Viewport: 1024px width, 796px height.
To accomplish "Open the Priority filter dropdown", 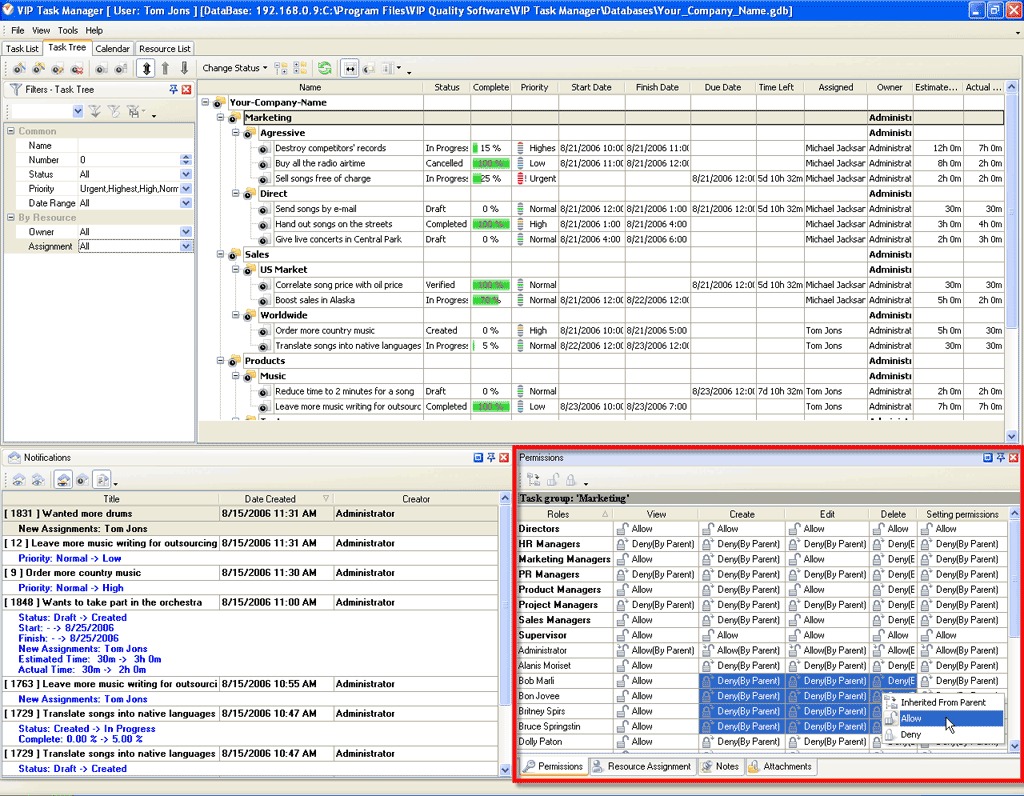I will (185, 188).
